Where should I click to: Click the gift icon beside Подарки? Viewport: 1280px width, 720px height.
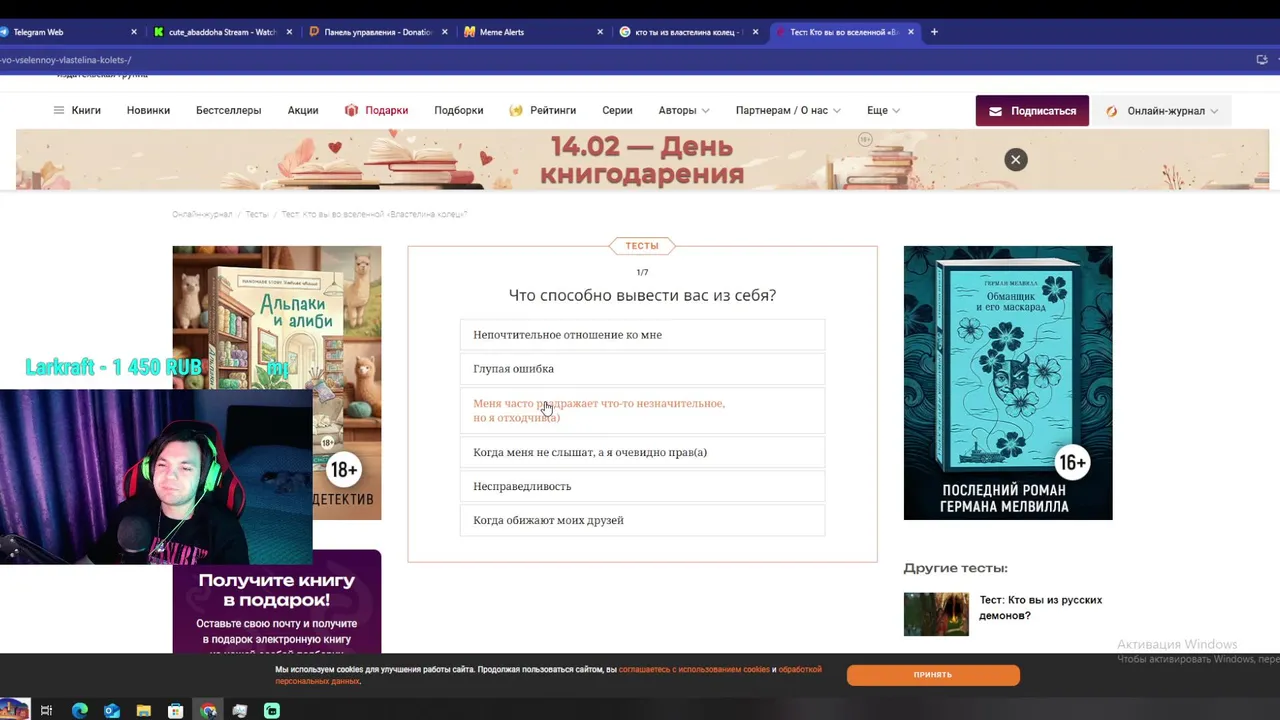[351, 111]
